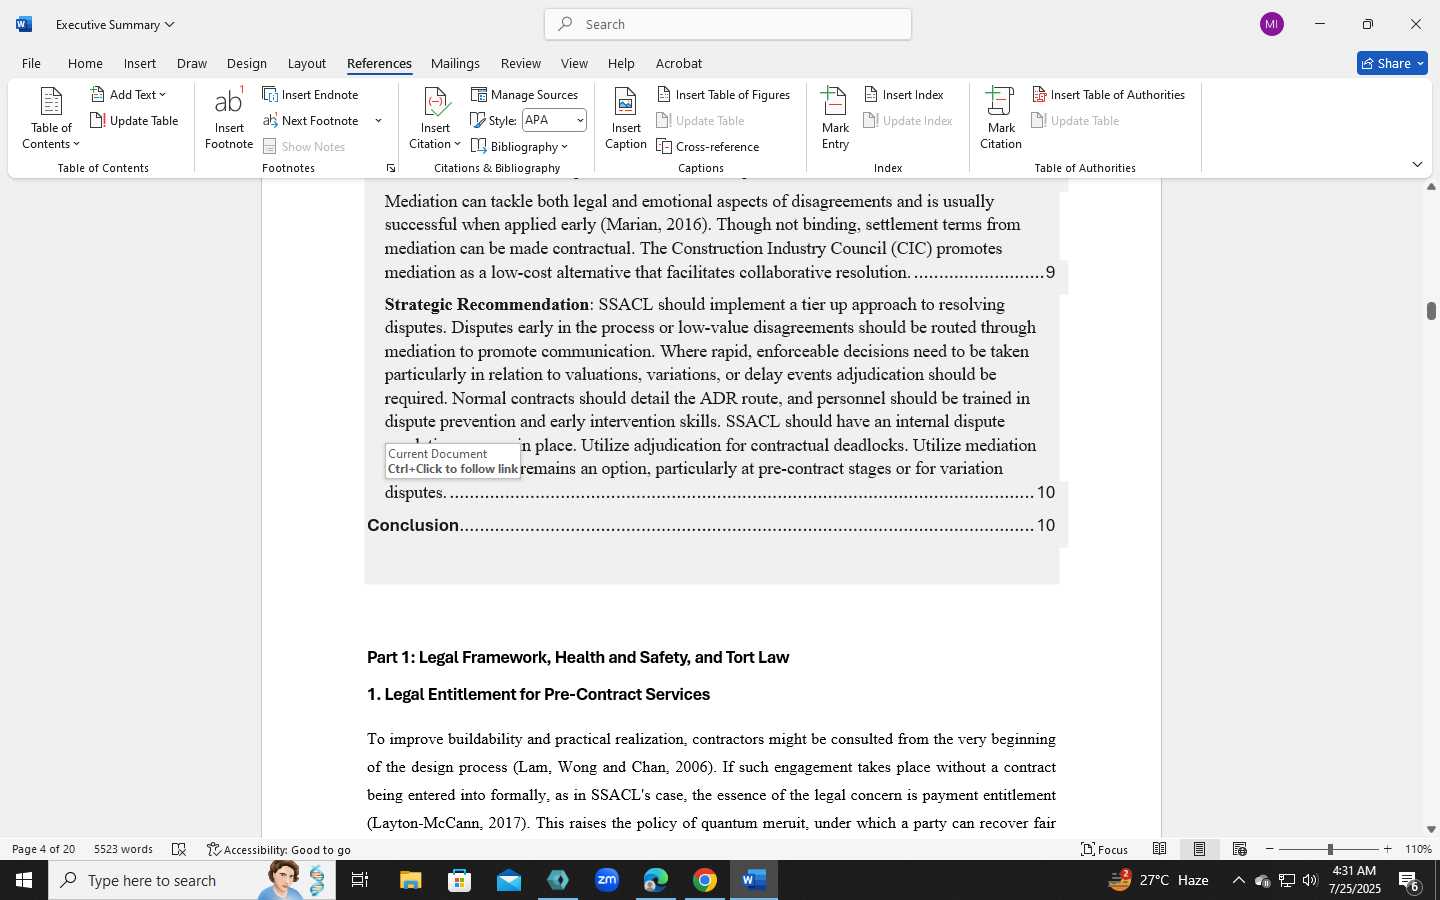The width and height of the screenshot is (1440, 900).
Task: Click Mark Citation
Action: coord(1001,119)
